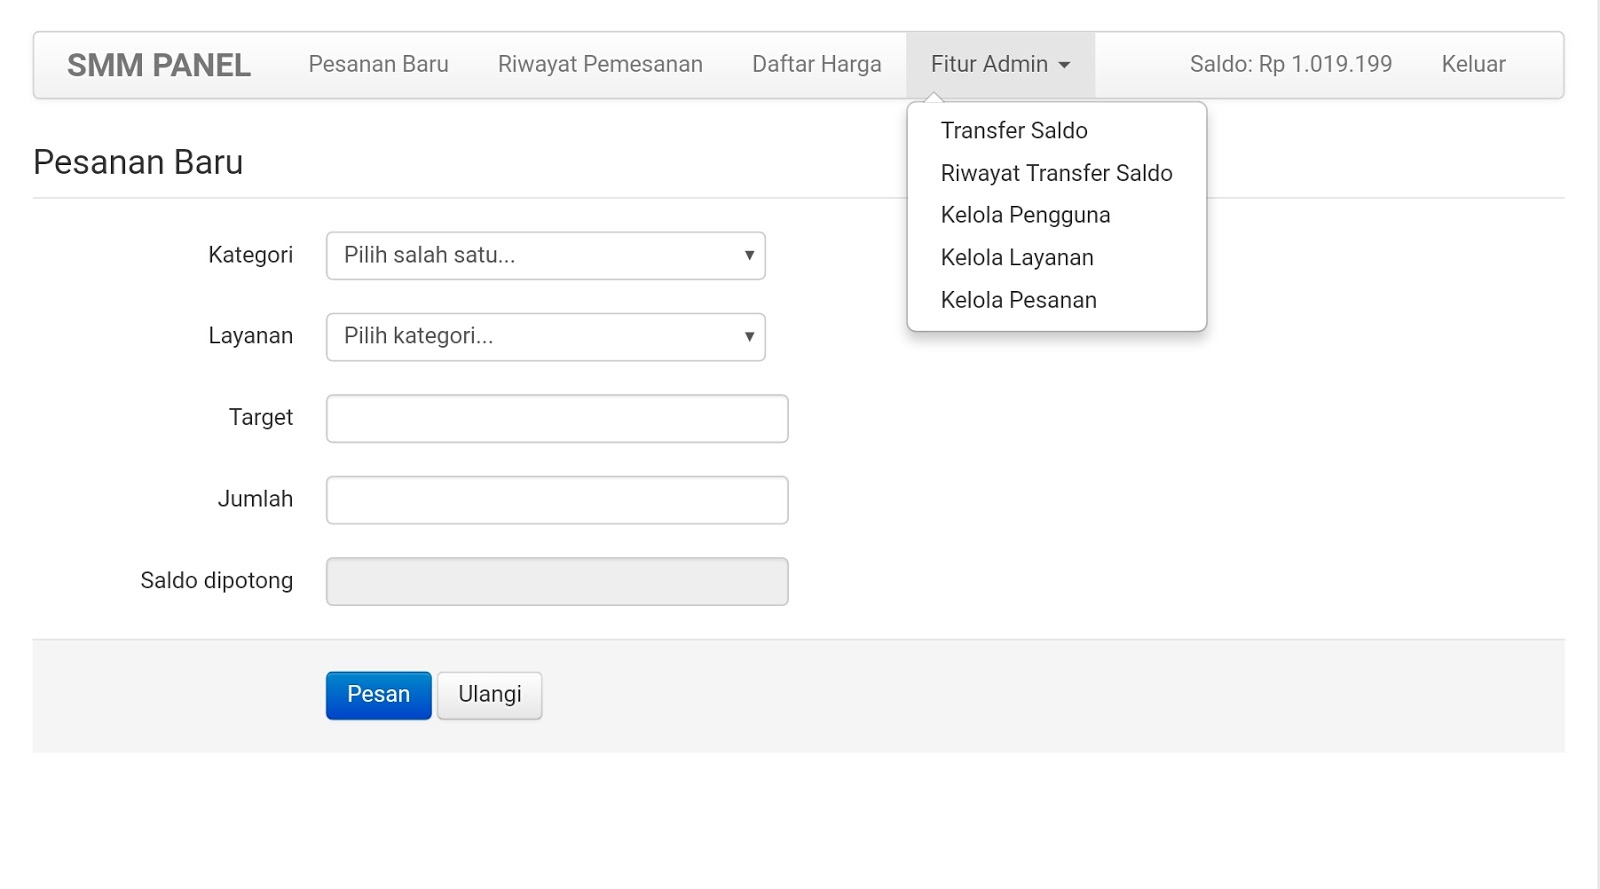Expand the Layanan select box

[545, 337]
